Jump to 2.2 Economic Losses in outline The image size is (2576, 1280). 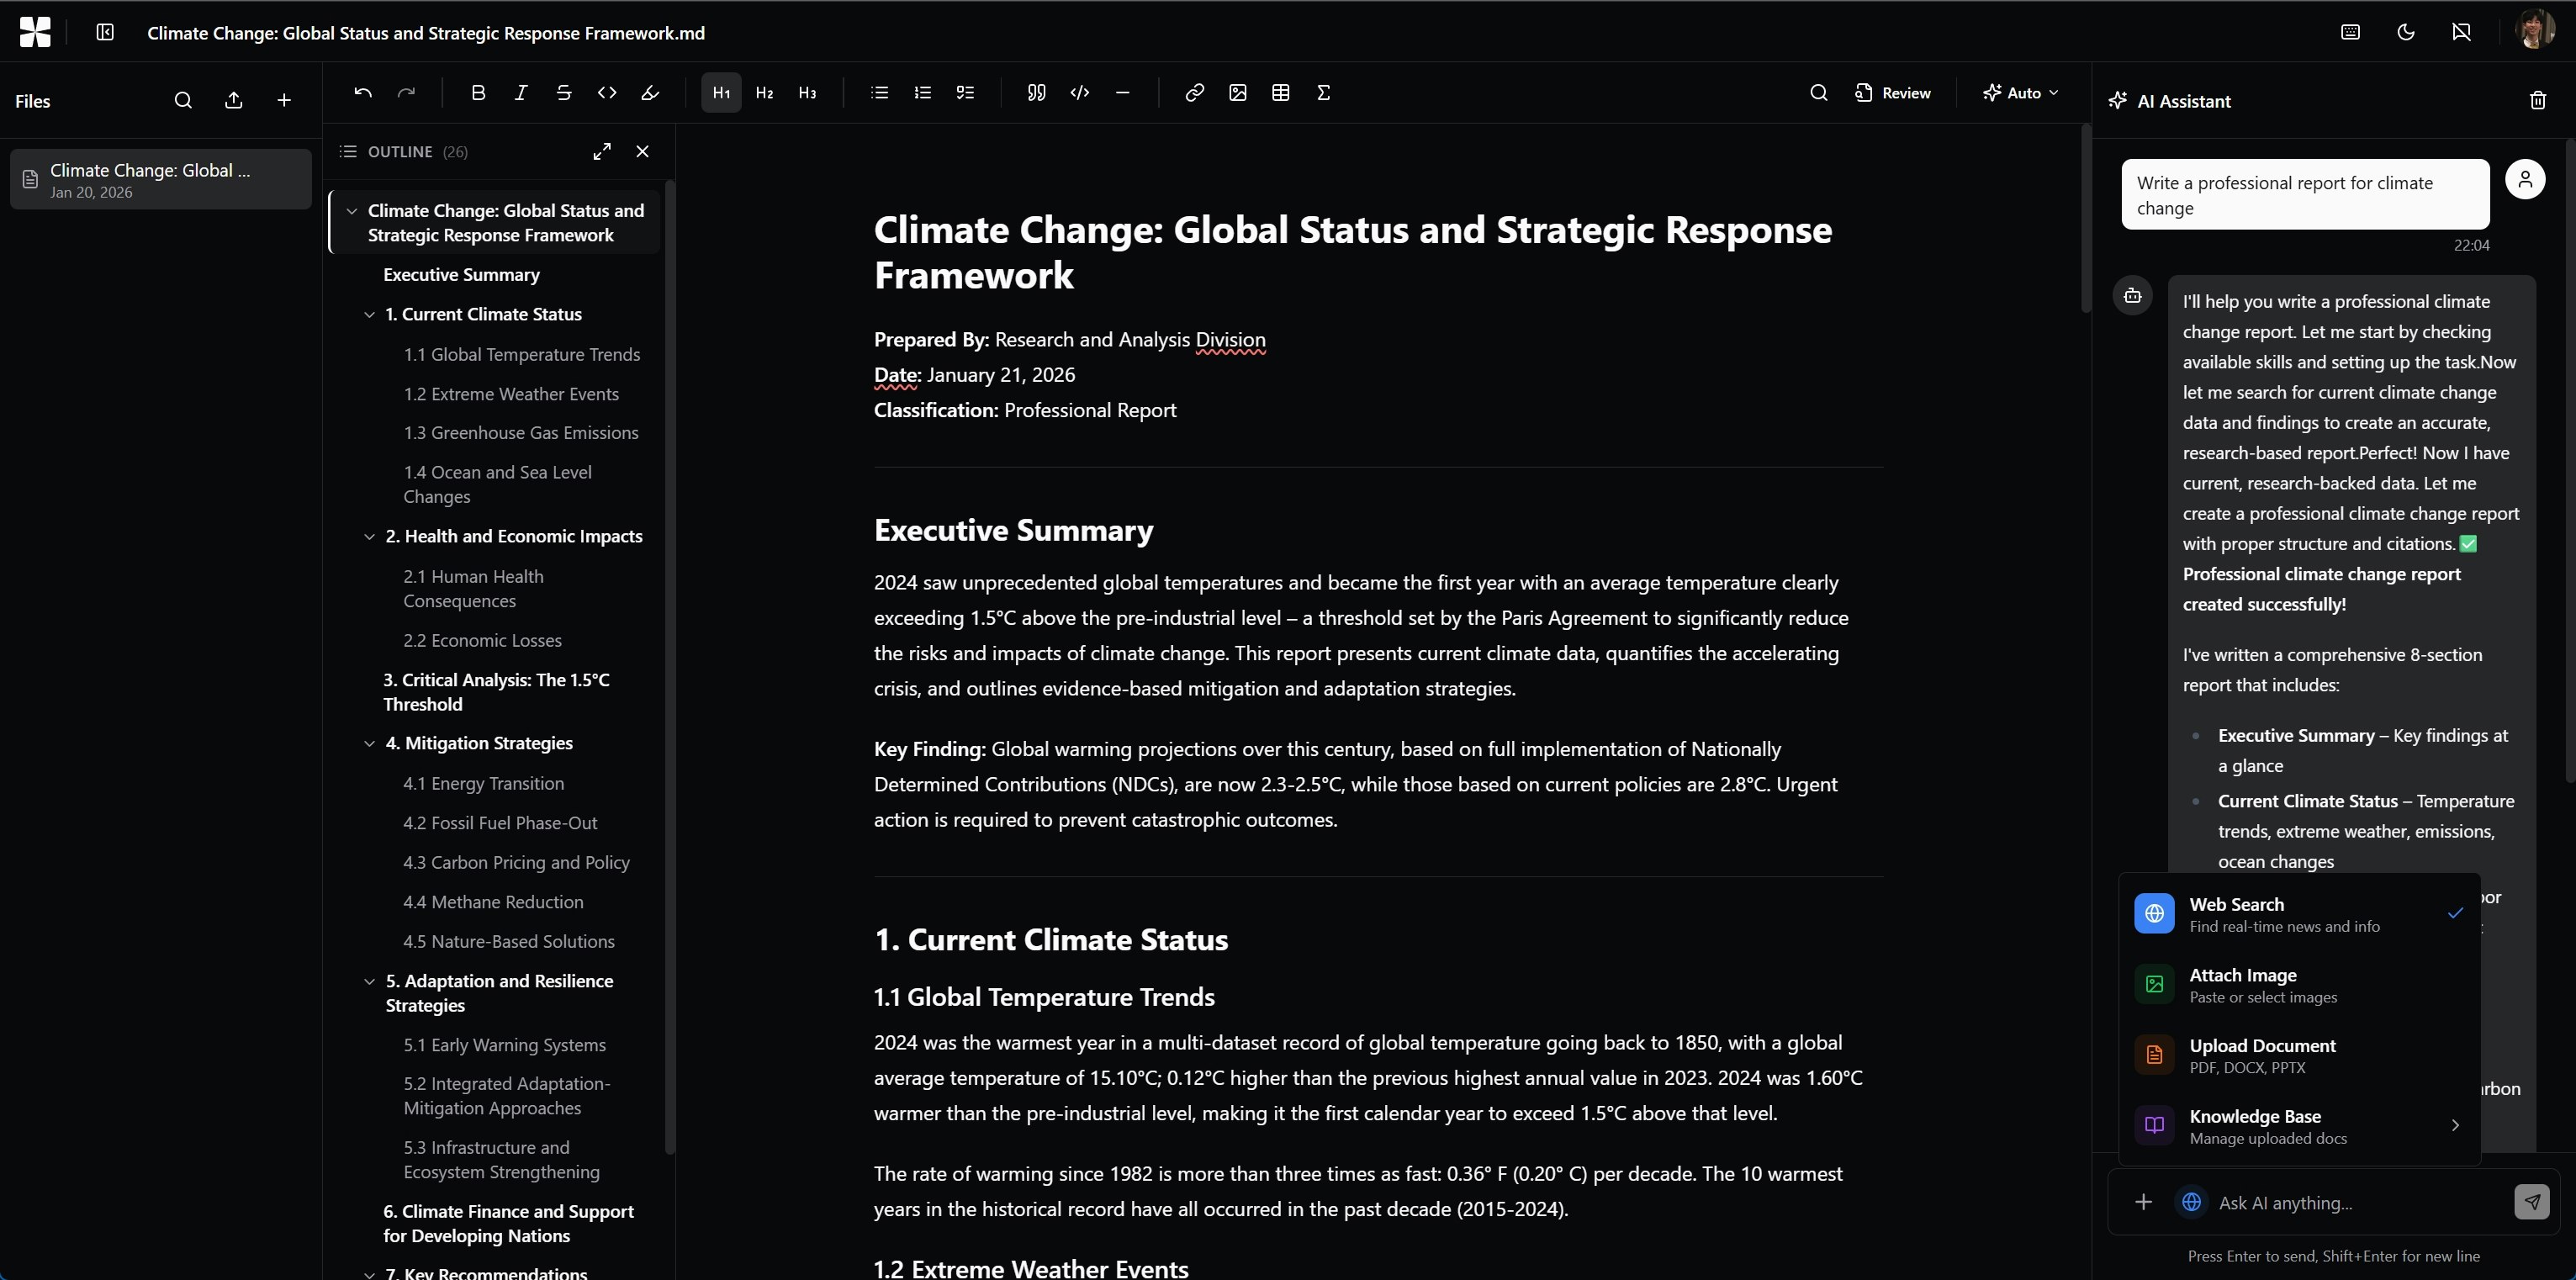point(482,641)
